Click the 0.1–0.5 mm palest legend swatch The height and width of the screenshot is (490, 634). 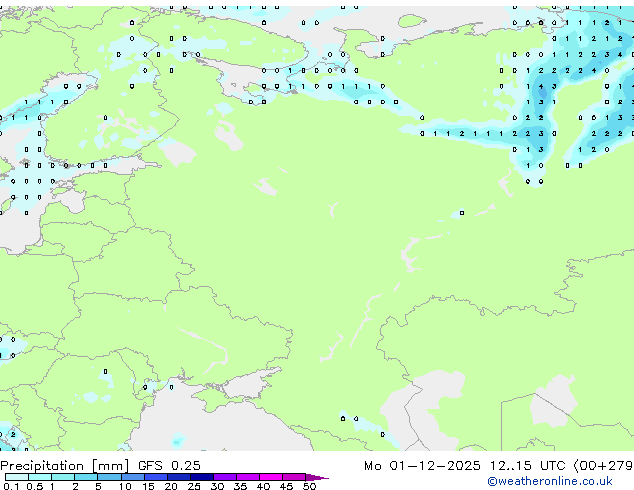click(17, 477)
